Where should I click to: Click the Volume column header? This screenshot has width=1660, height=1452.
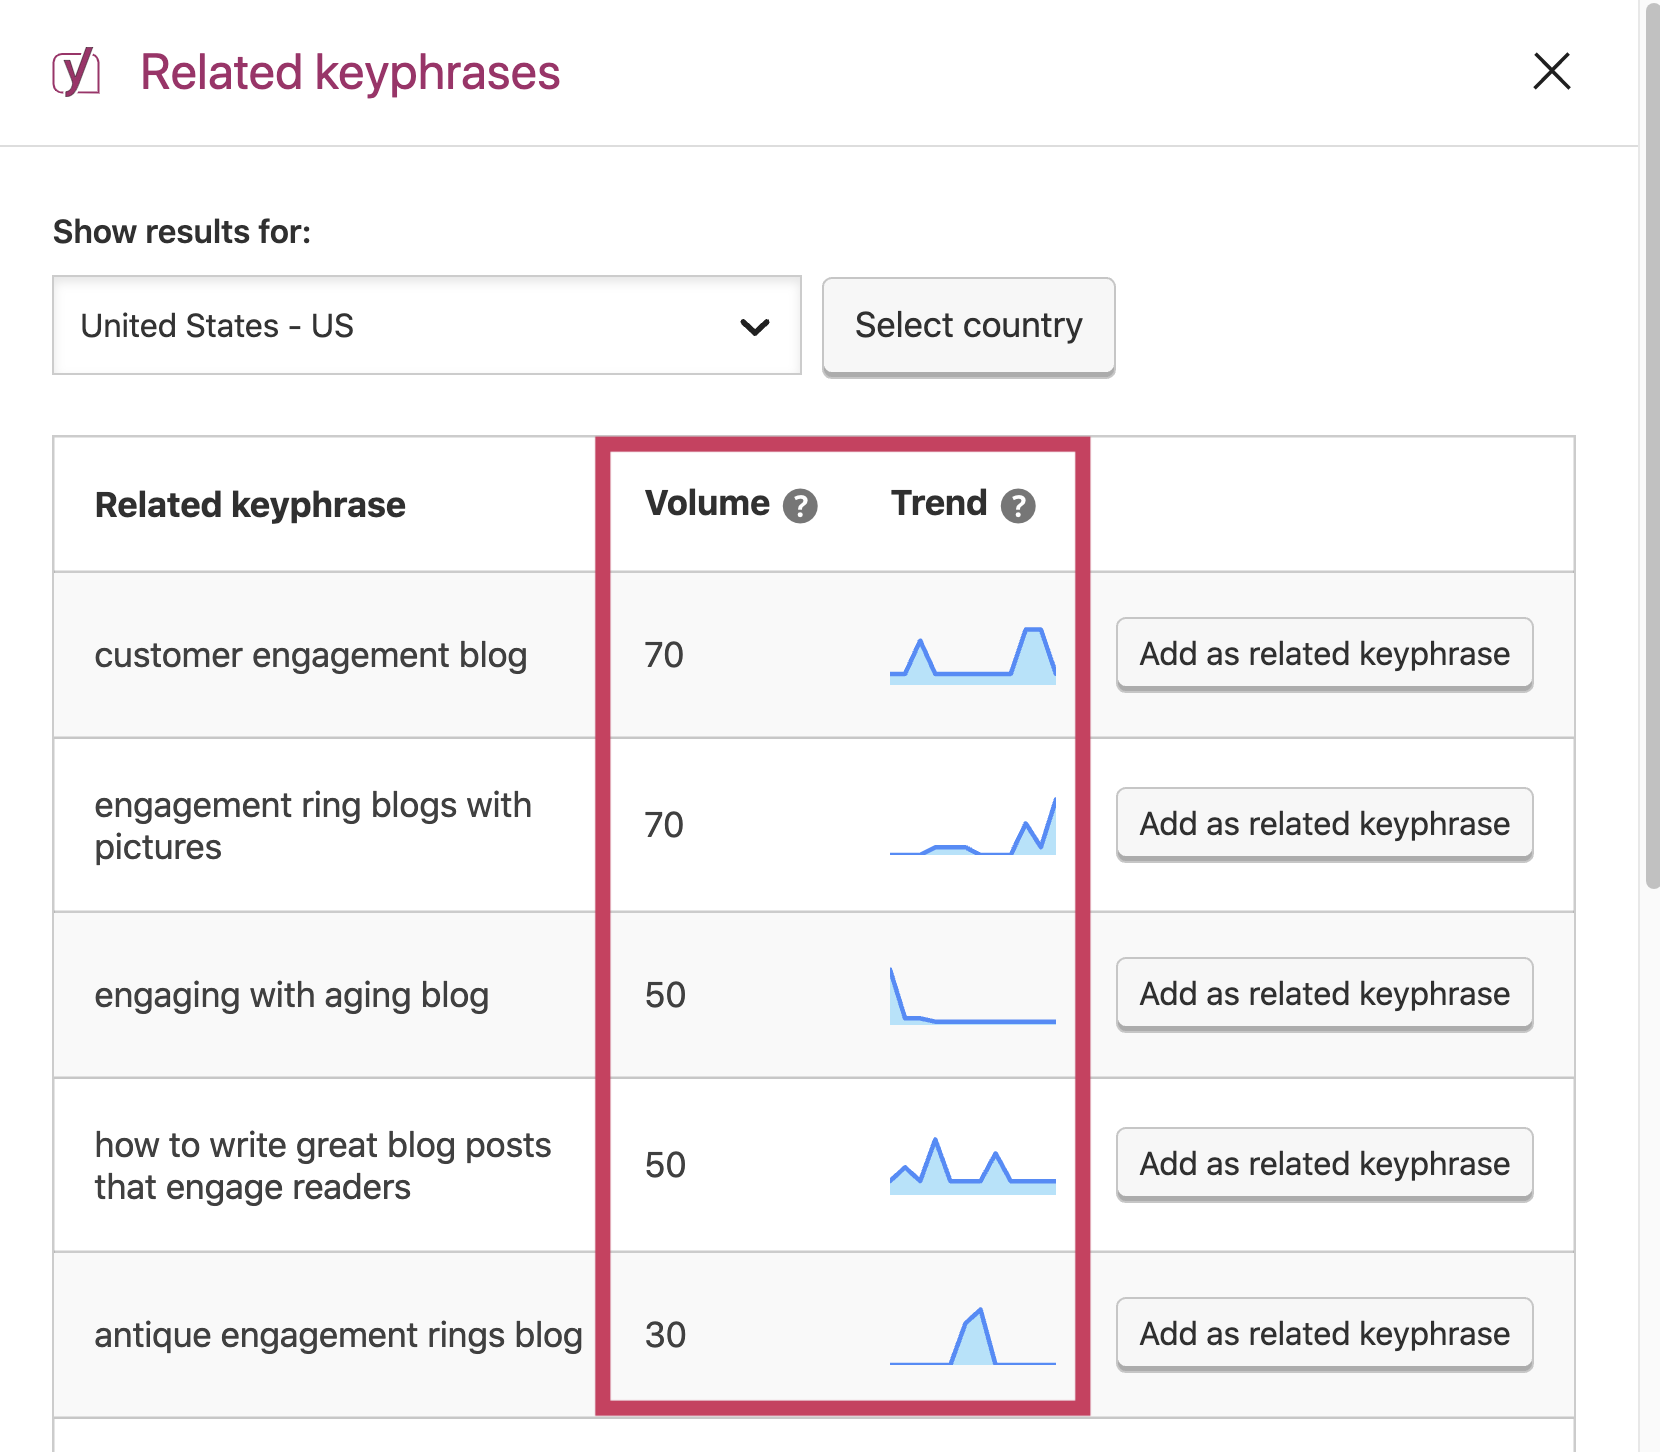706,504
